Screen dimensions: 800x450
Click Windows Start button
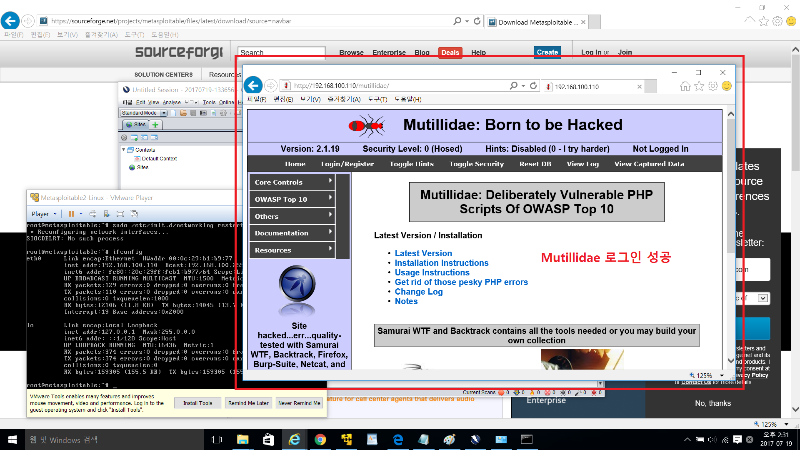point(12,439)
